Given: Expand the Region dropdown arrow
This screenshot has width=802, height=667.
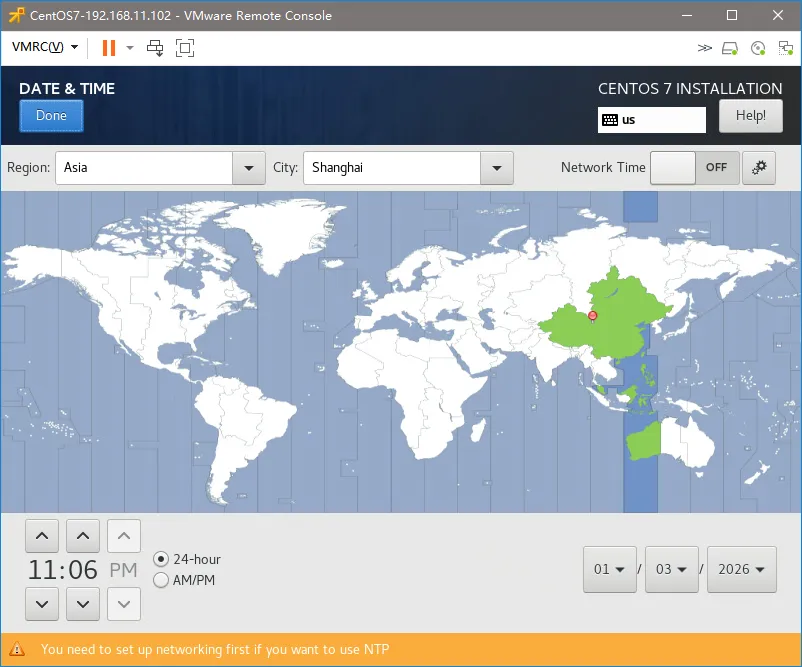Looking at the screenshot, I should click(x=249, y=168).
